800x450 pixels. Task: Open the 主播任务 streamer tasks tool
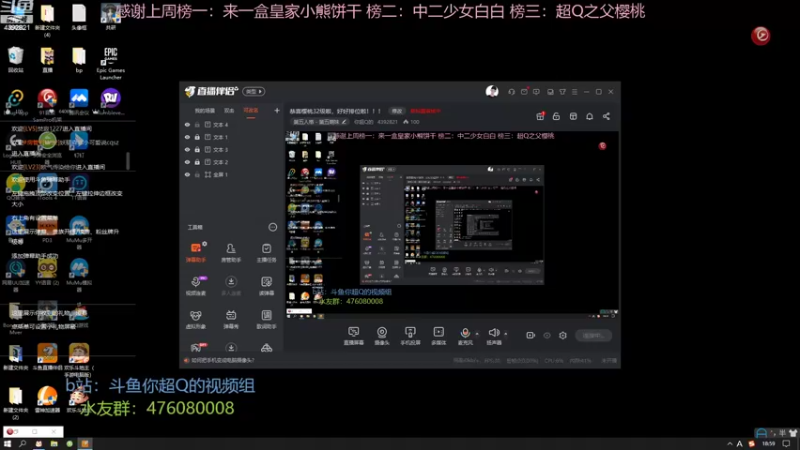pos(266,253)
